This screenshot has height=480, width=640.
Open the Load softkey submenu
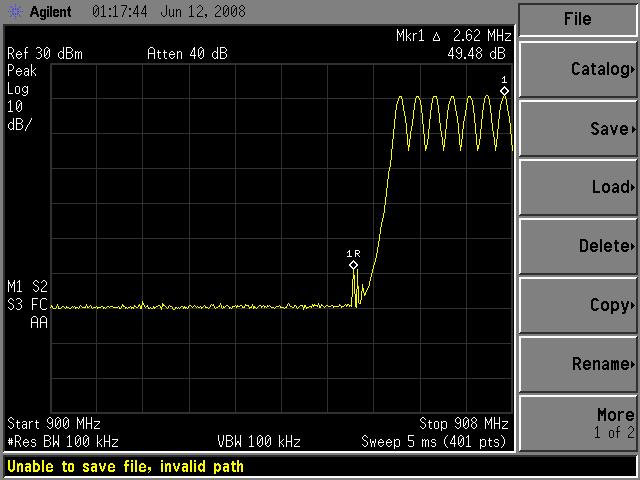(578, 187)
